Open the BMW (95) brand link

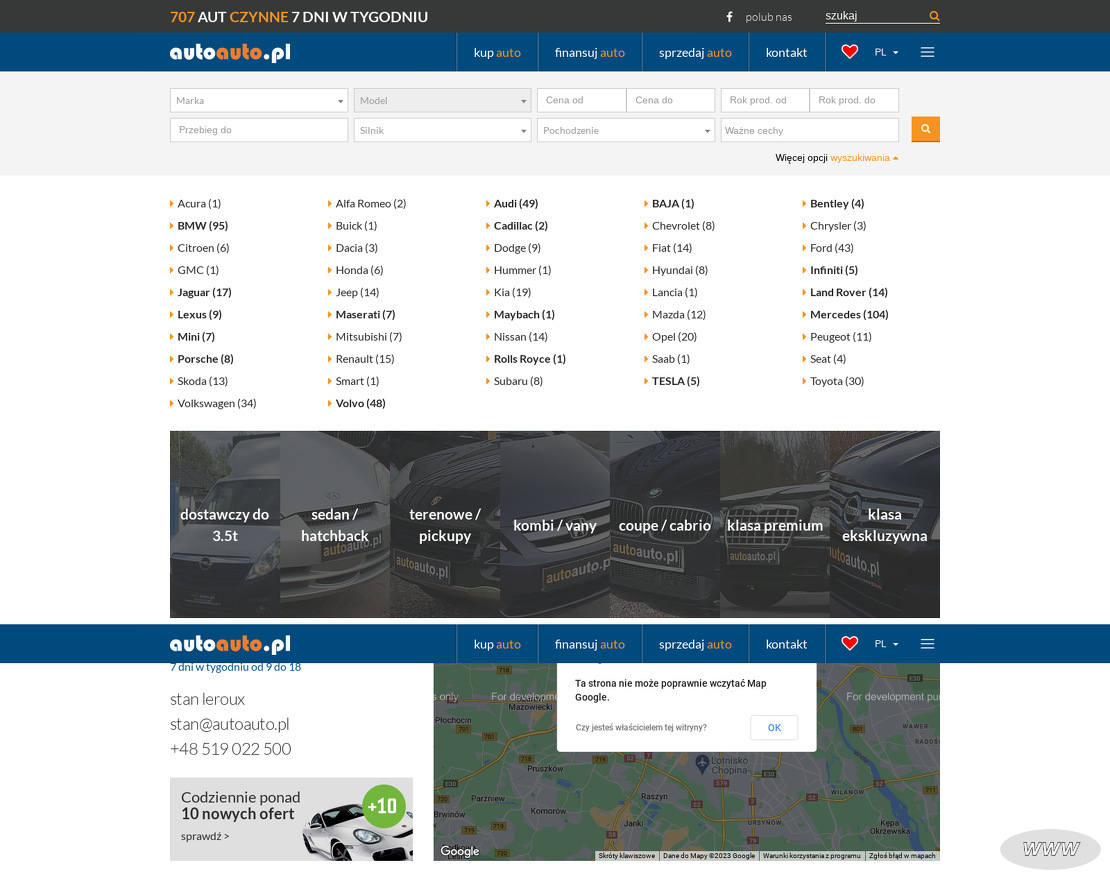pyautogui.click(x=202, y=226)
